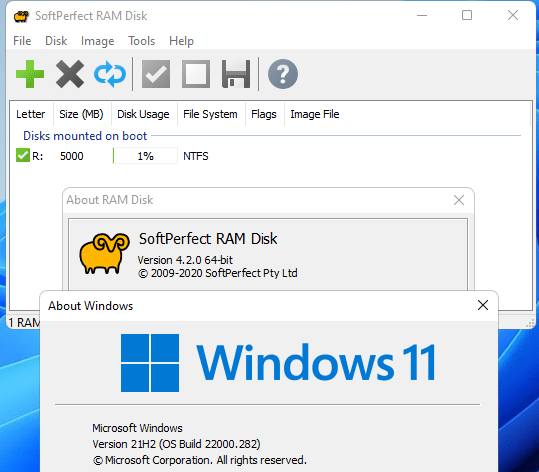The image size is (539, 472).
Task: Close the About Windows dialog
Action: coord(483,305)
